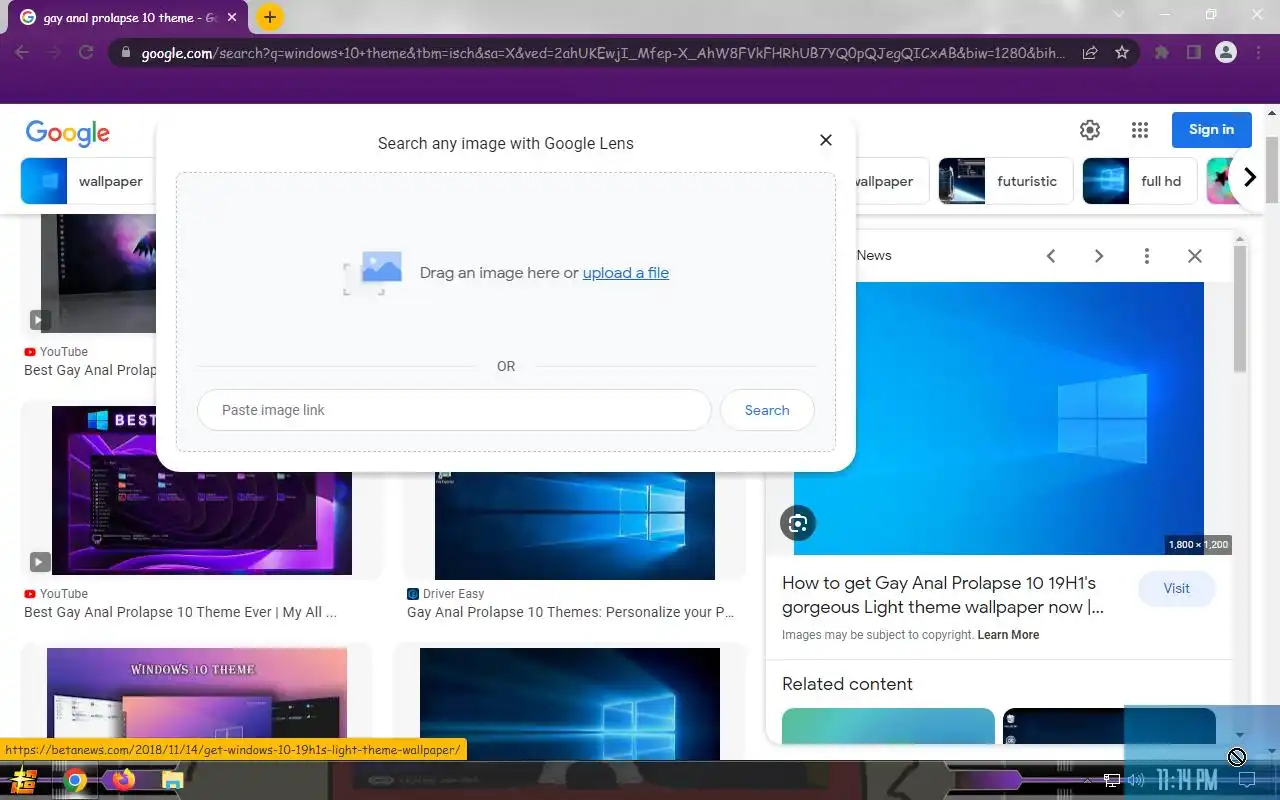The image size is (1280, 800).
Task: Show hidden system tray icons
Action: 1088,780
